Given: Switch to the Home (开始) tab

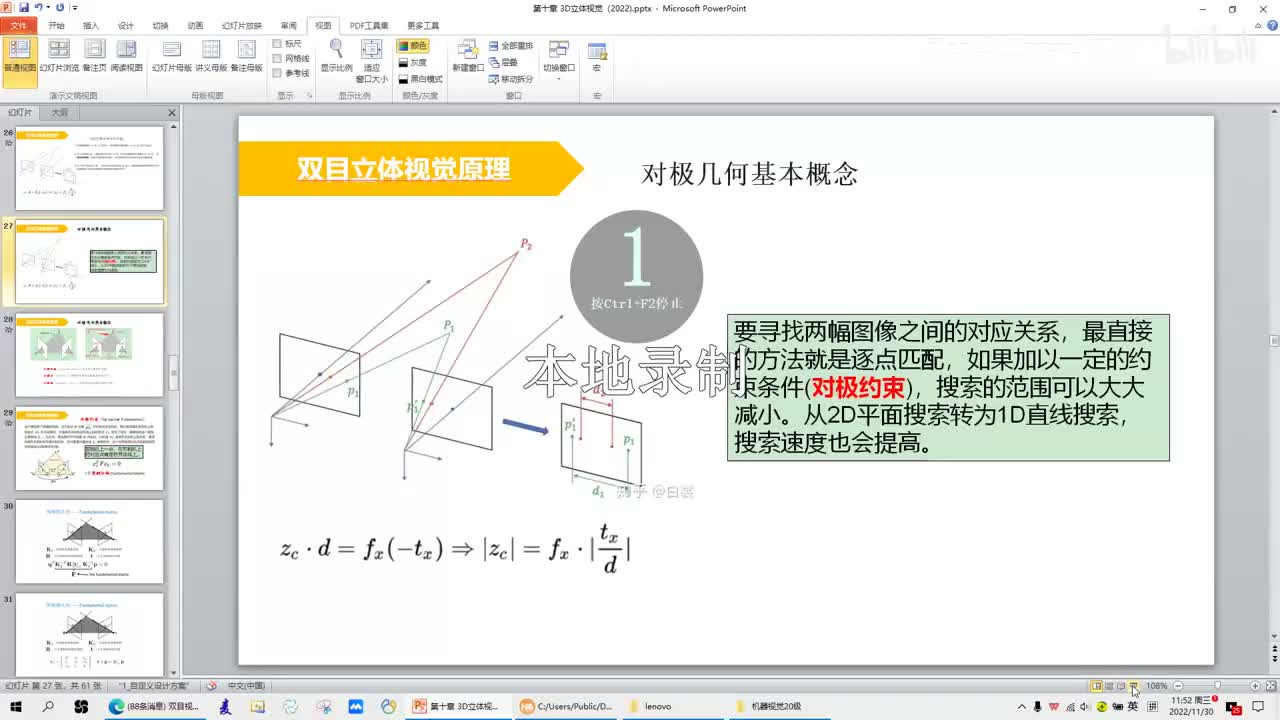Looking at the screenshot, I should 56,25.
